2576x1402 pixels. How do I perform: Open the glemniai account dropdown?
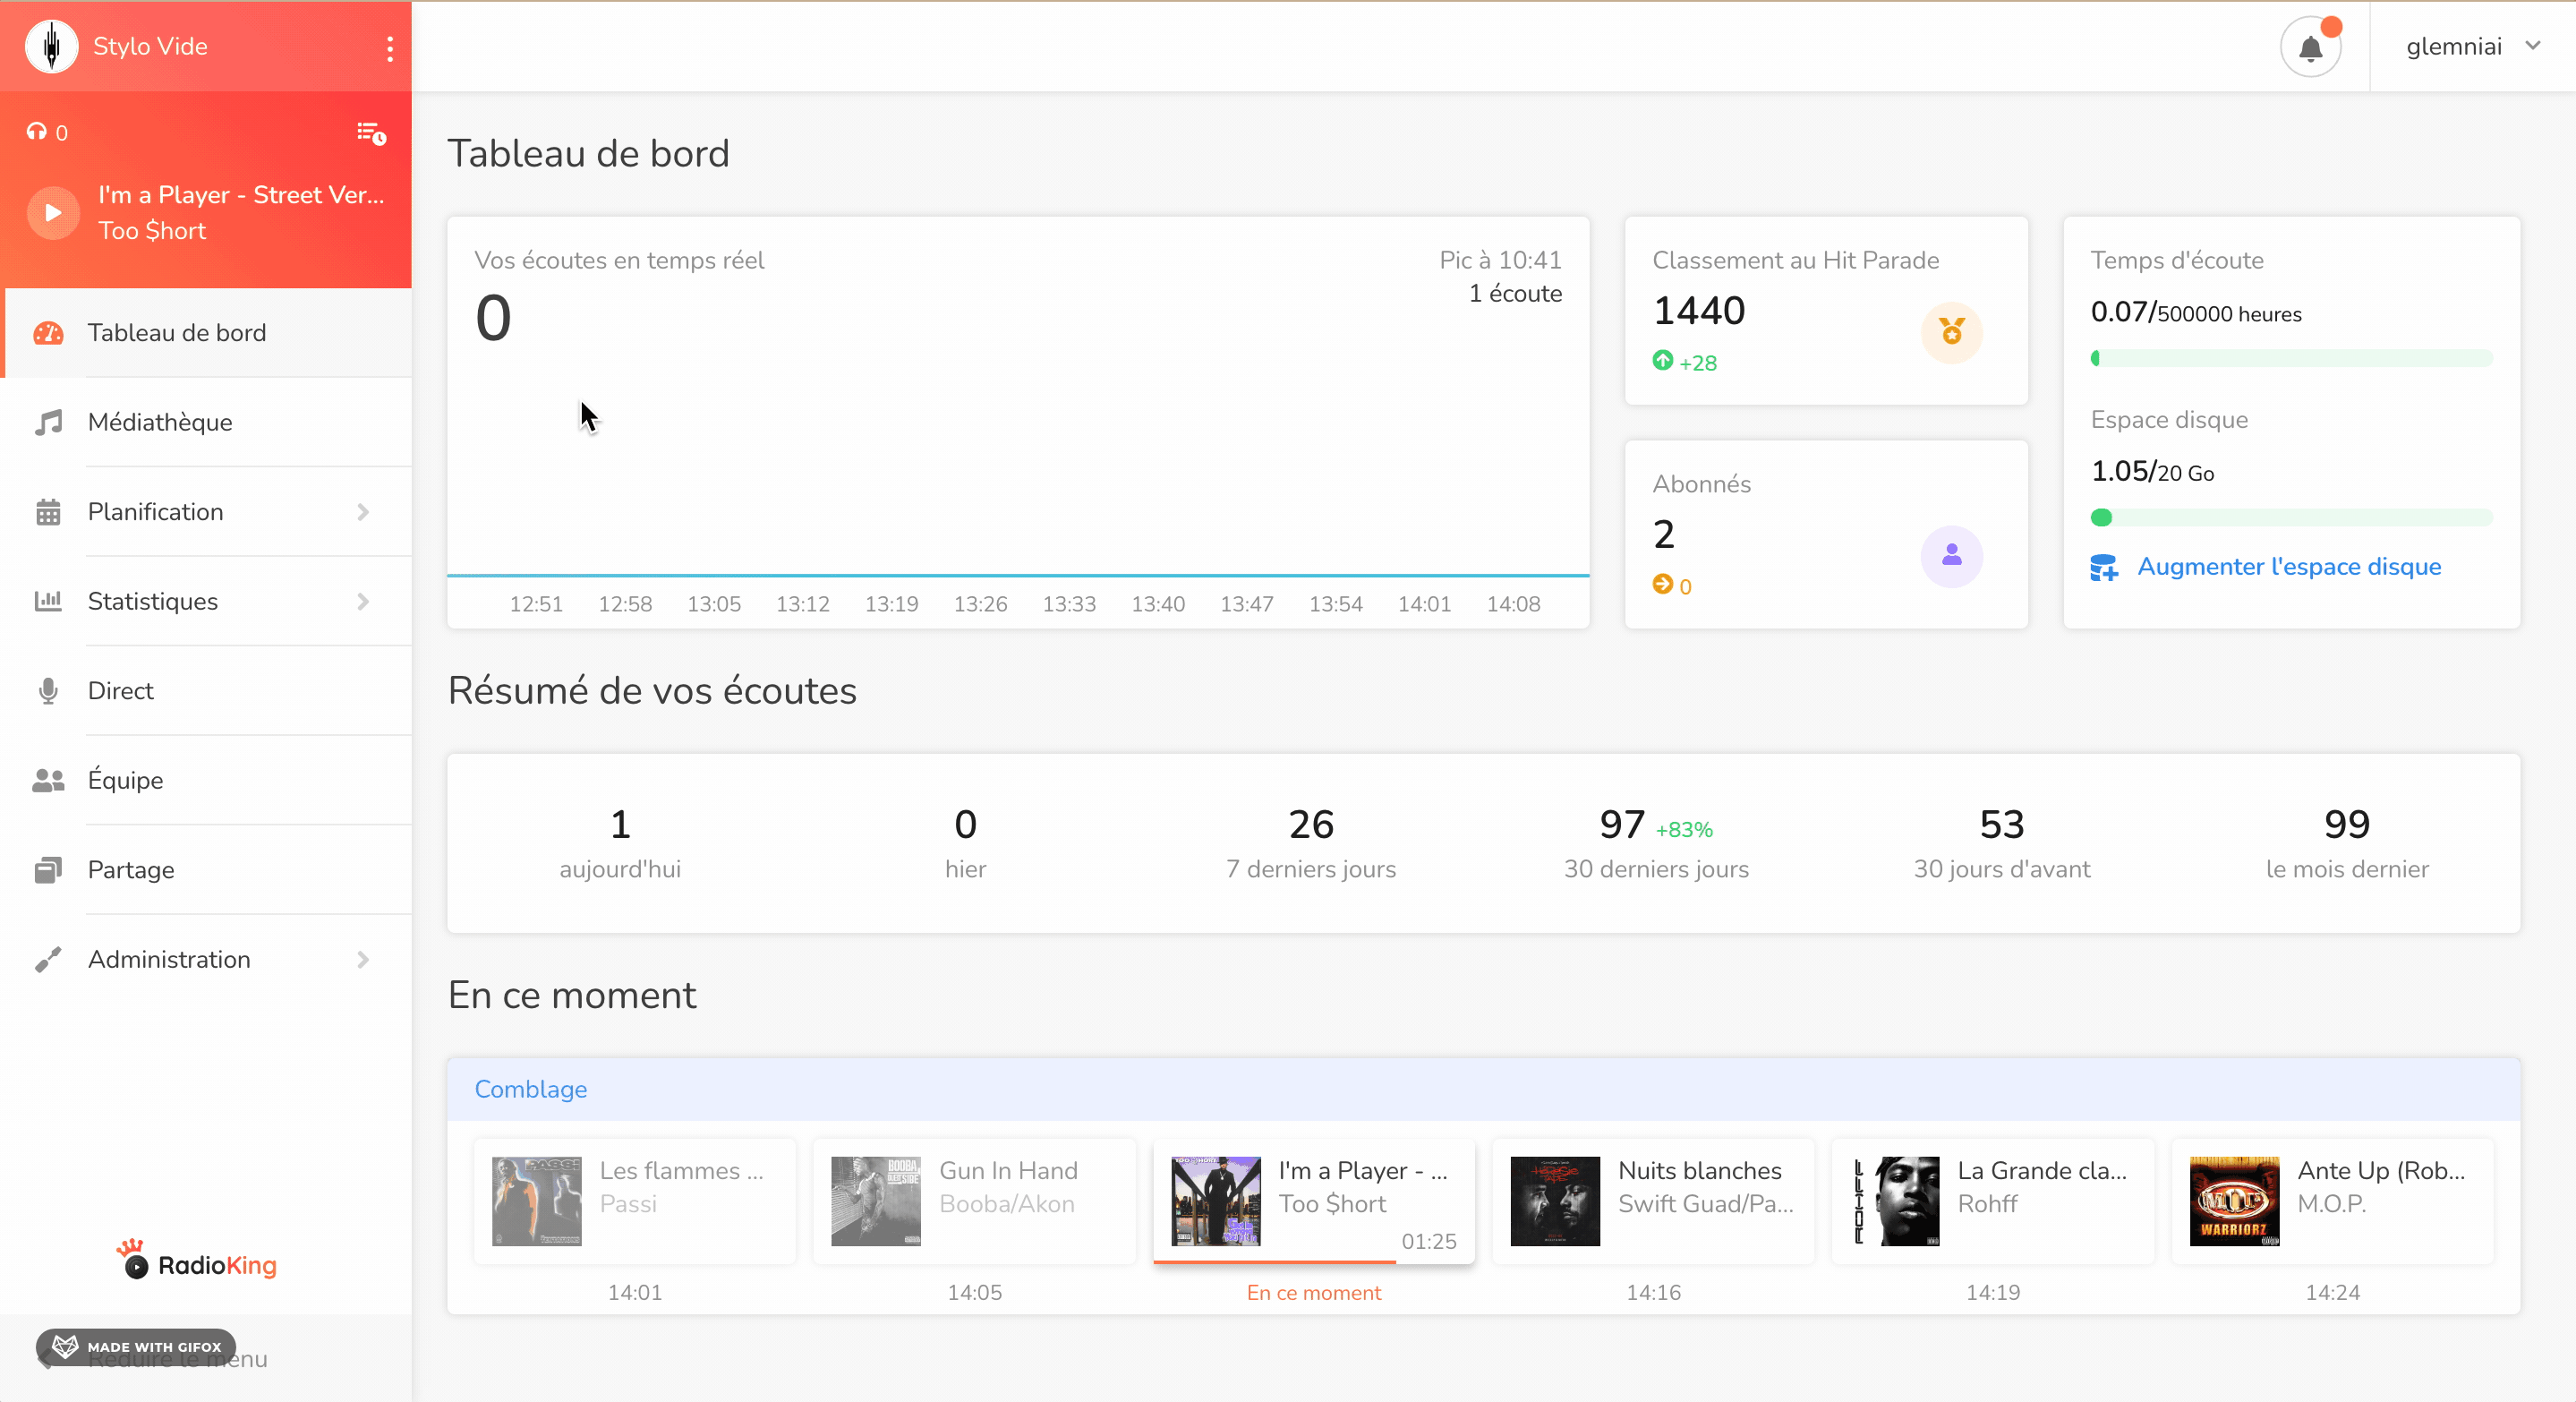[x=2472, y=47]
